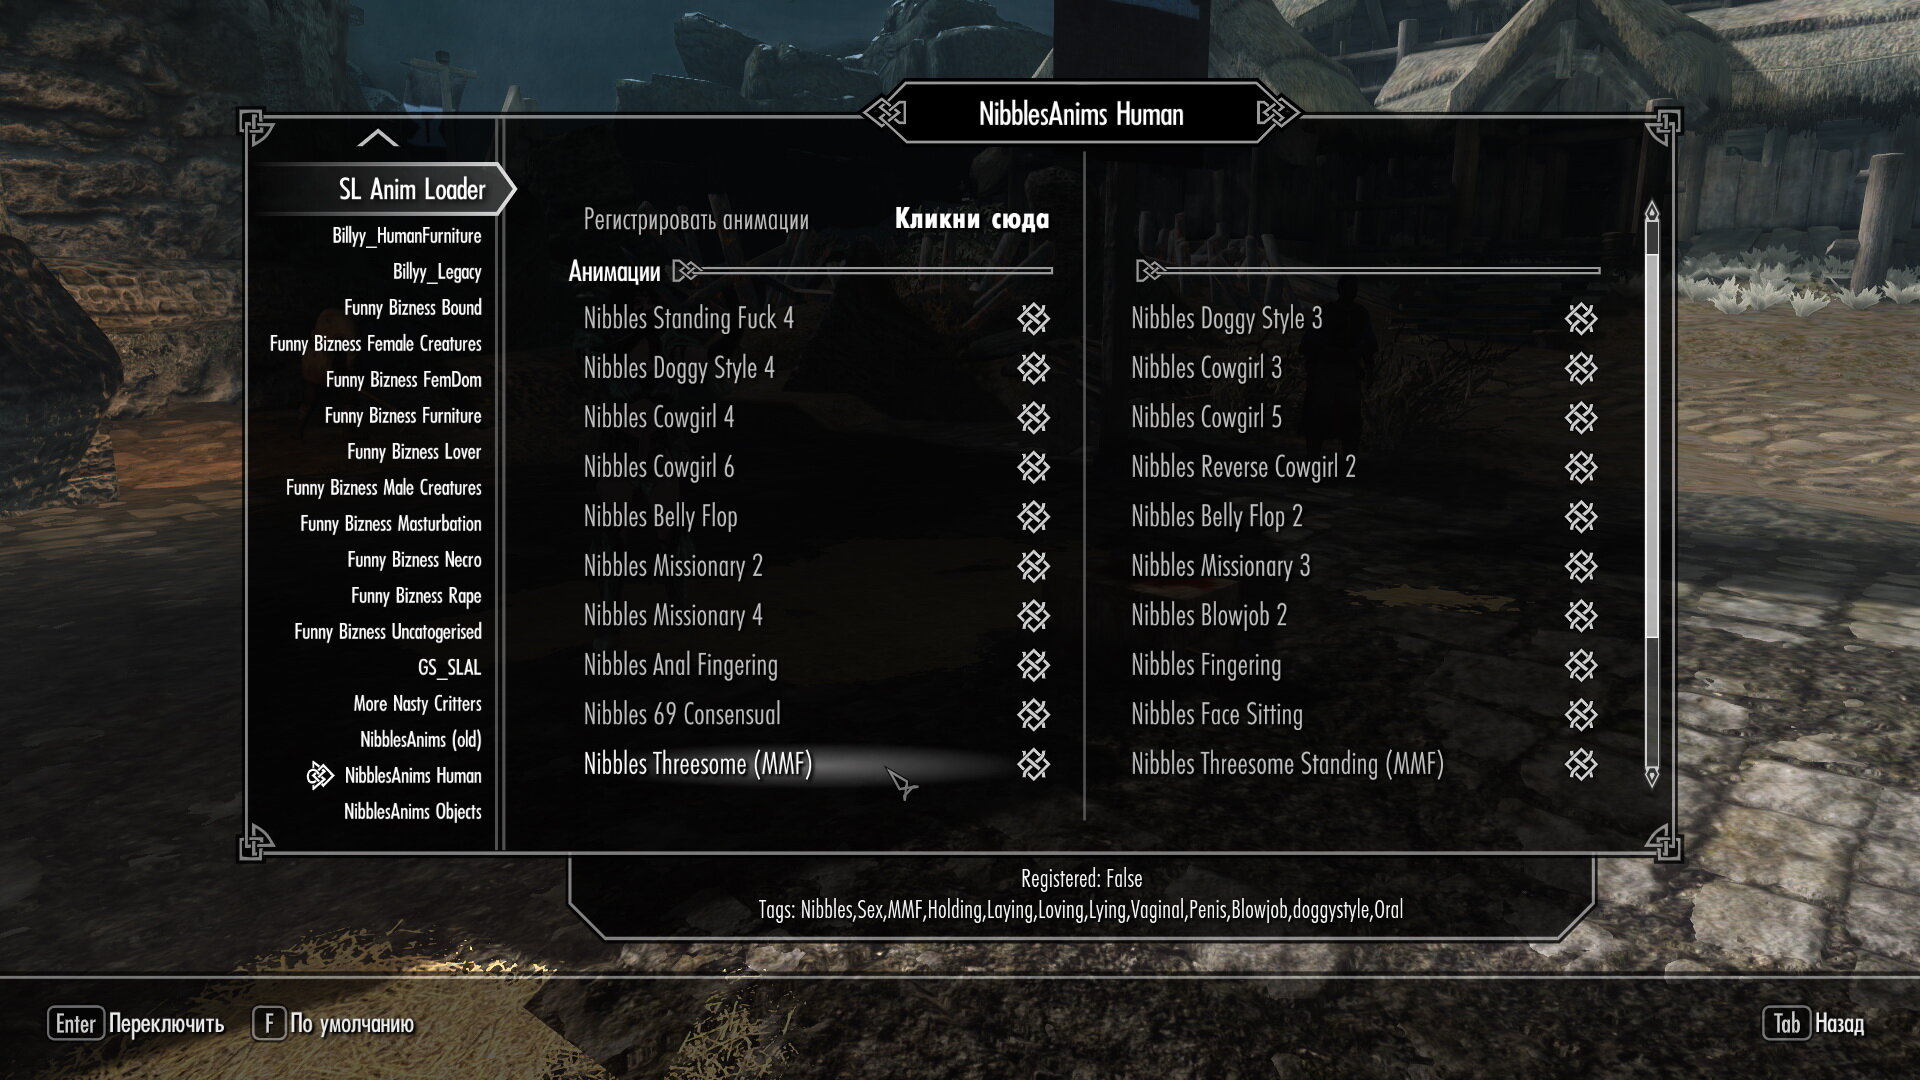Screen dimensions: 1920x1080
Task: Toggle registration for Nibbles Cowgirl 6
Action: click(1035, 467)
